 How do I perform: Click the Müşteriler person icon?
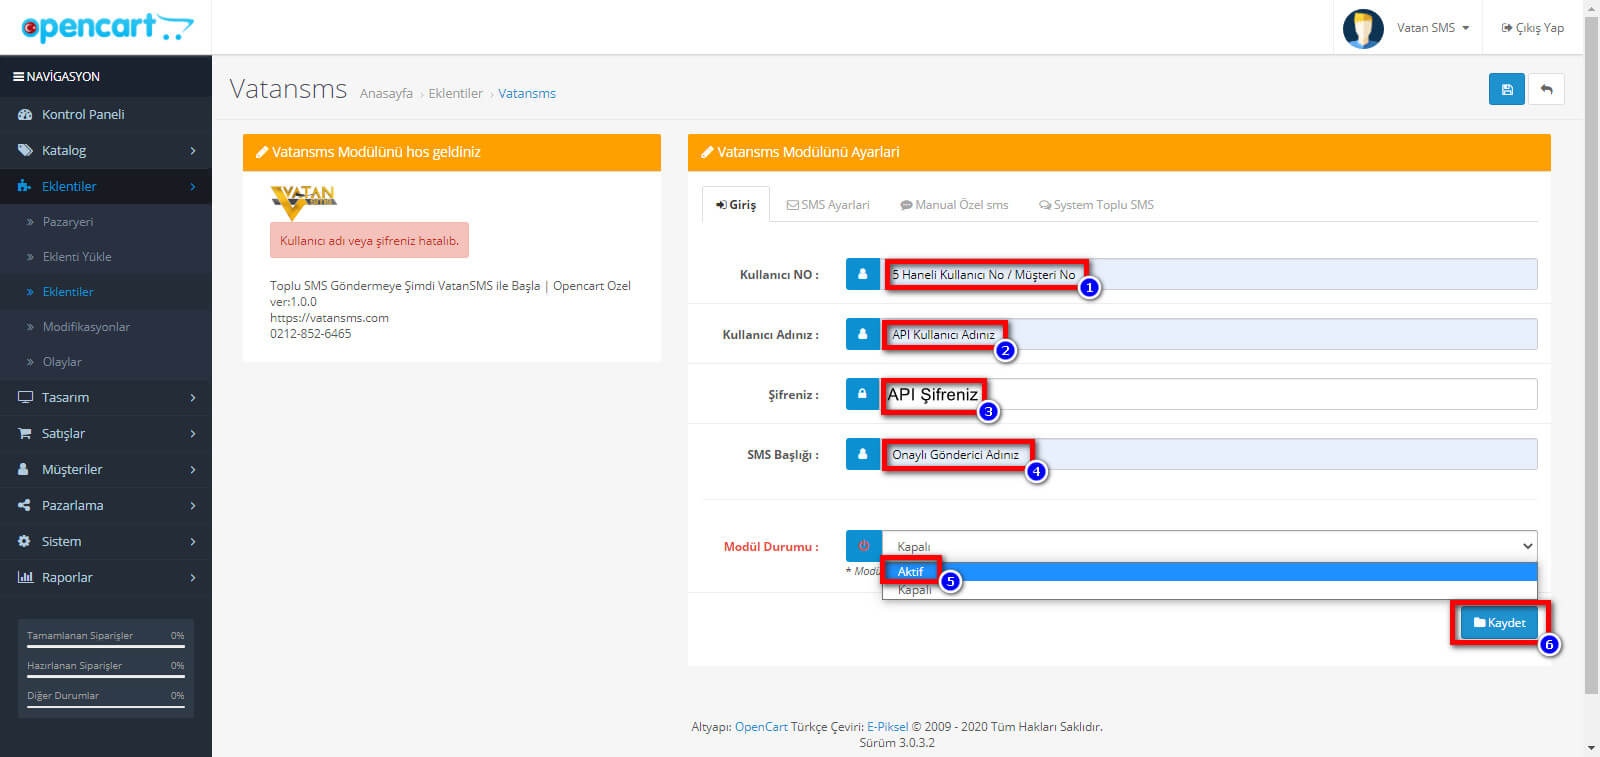coord(24,469)
